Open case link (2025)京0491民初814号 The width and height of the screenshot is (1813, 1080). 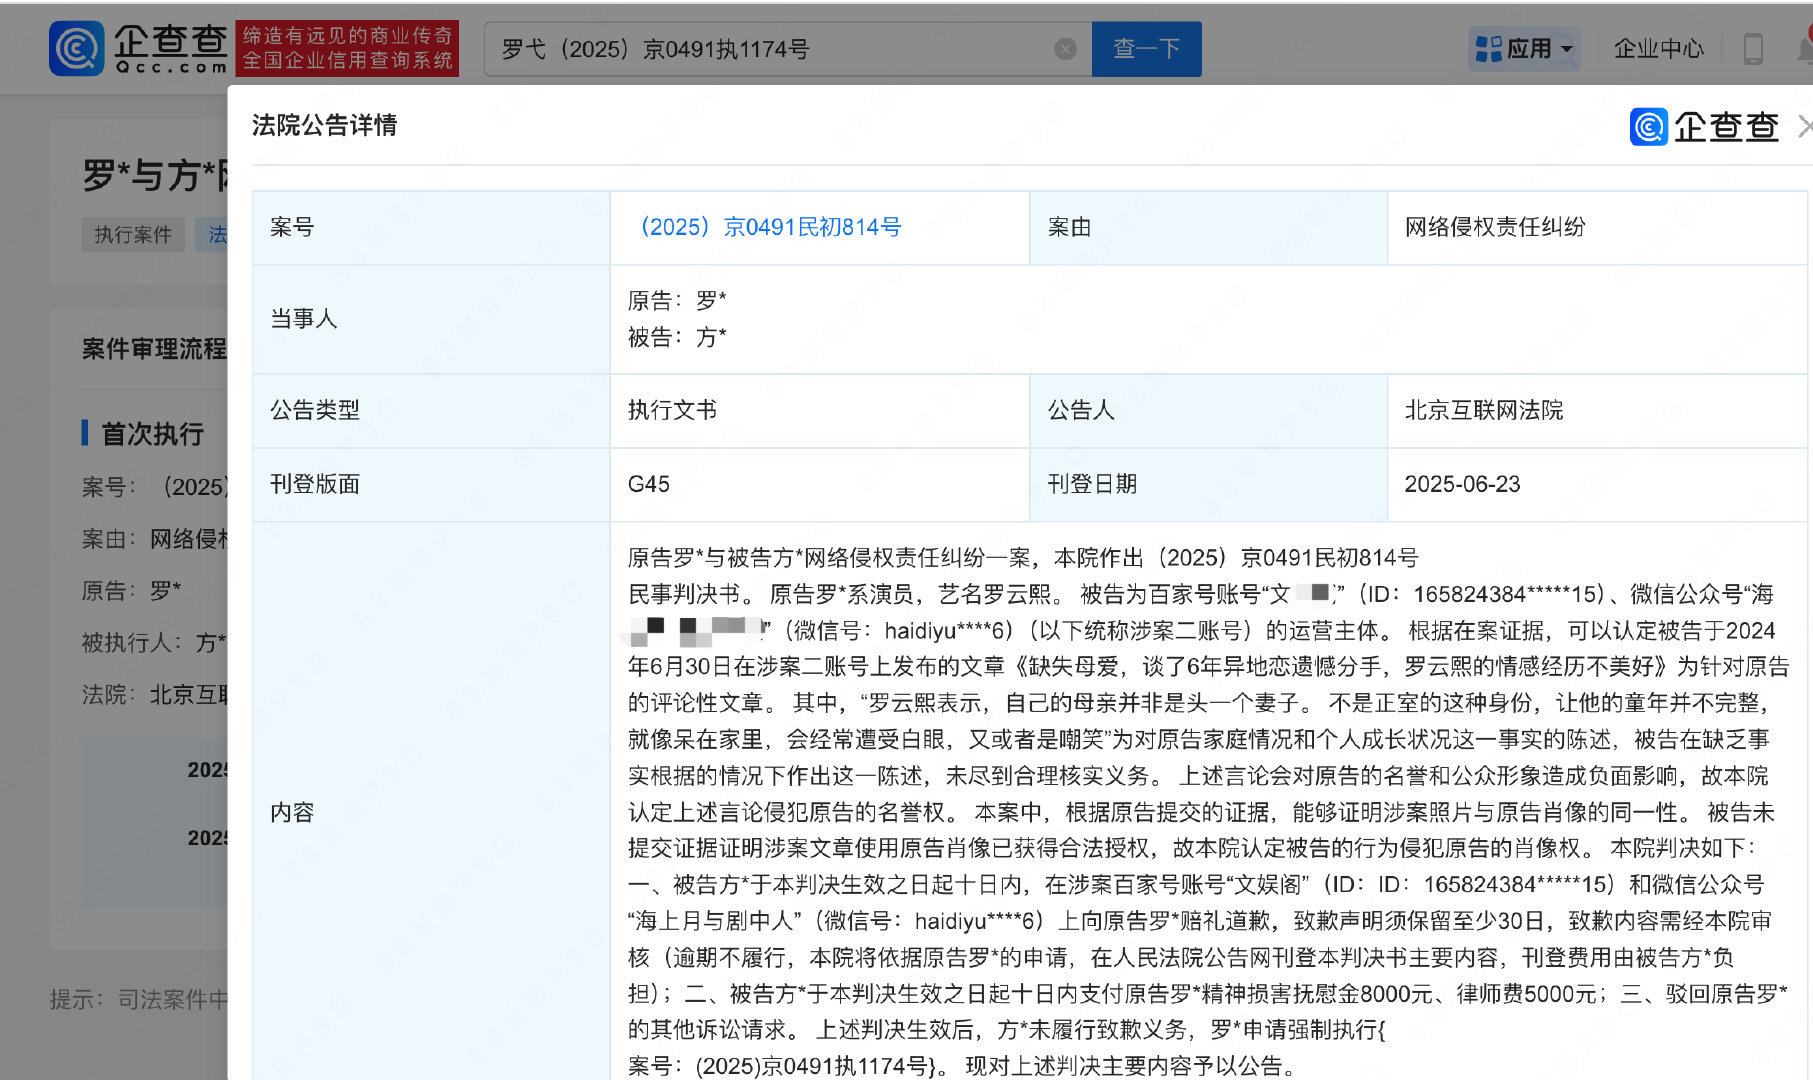pos(770,227)
